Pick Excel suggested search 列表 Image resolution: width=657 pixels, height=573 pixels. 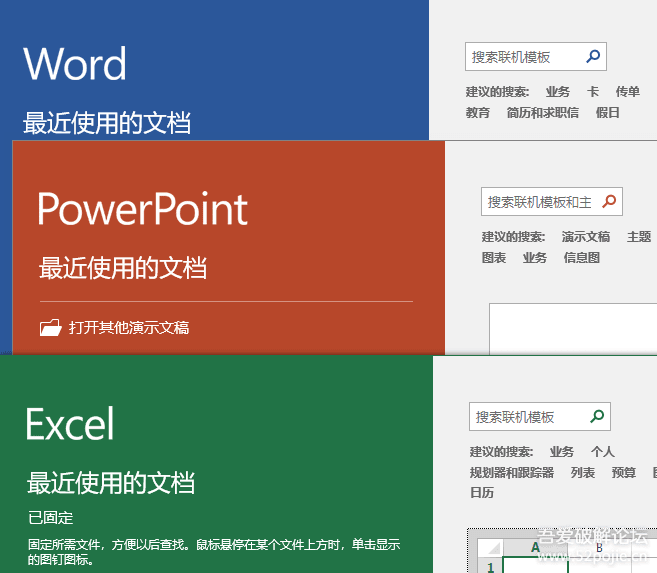click(582, 472)
